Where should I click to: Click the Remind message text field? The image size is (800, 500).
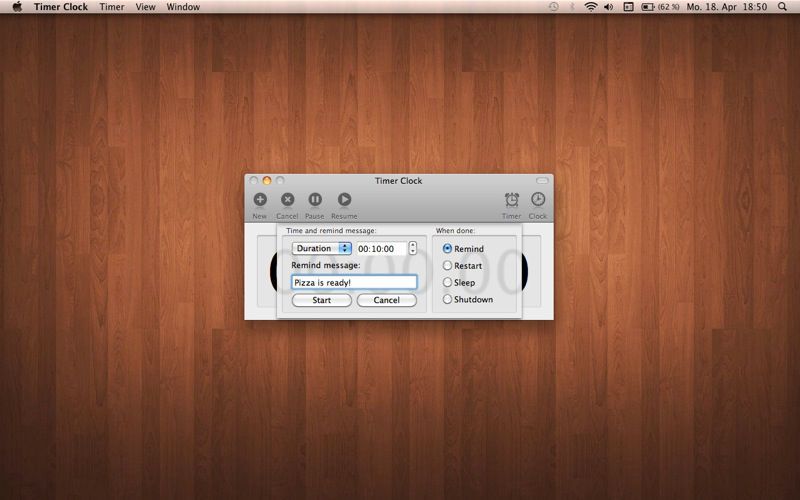tap(355, 282)
